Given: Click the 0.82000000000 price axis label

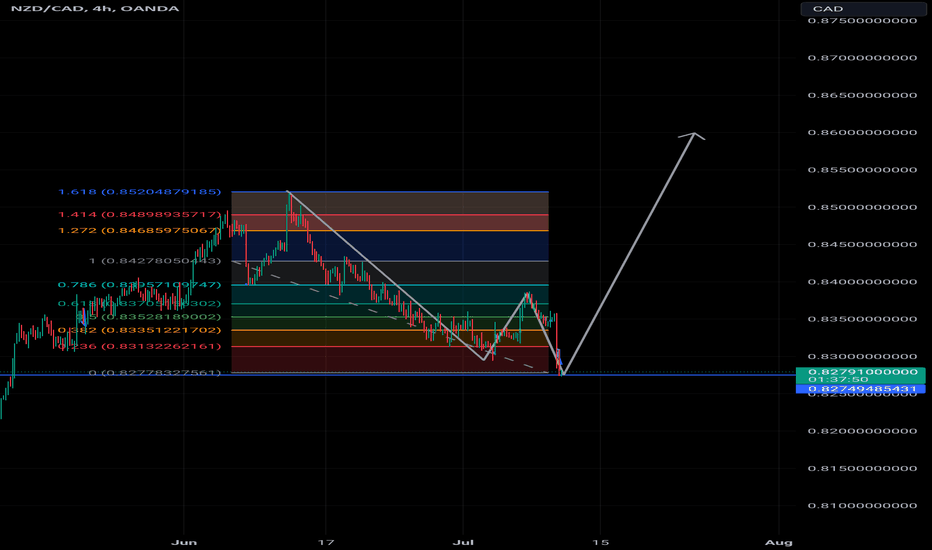Looking at the screenshot, I should [862, 431].
